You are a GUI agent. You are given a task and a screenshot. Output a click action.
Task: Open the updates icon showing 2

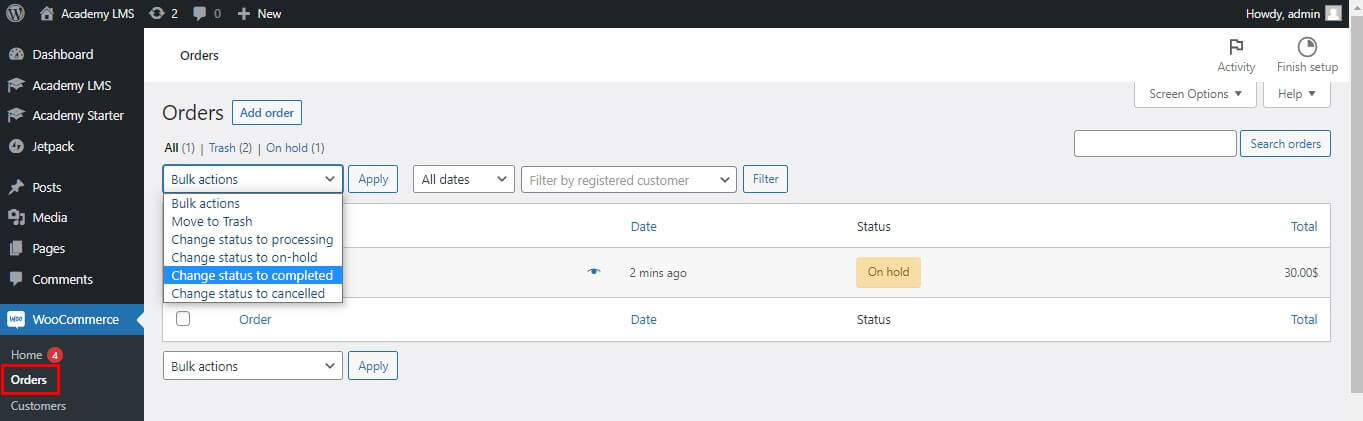(x=156, y=13)
